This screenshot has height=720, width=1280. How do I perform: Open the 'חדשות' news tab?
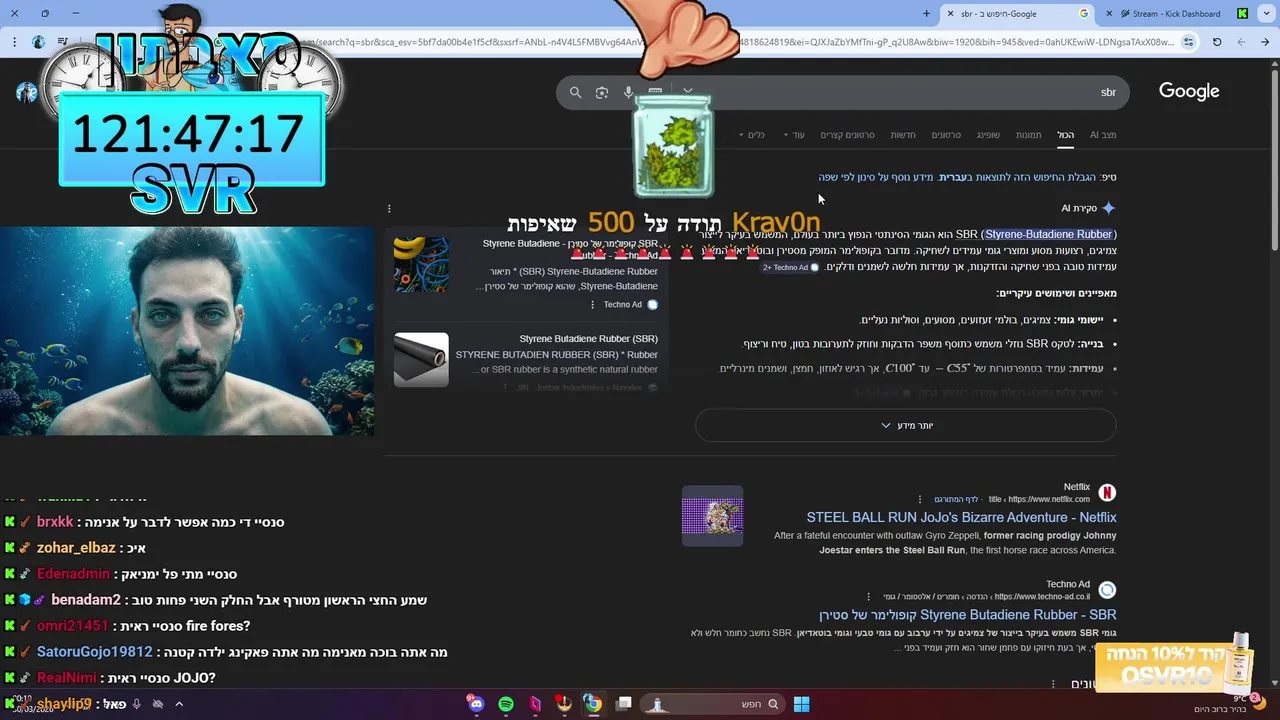click(903, 135)
